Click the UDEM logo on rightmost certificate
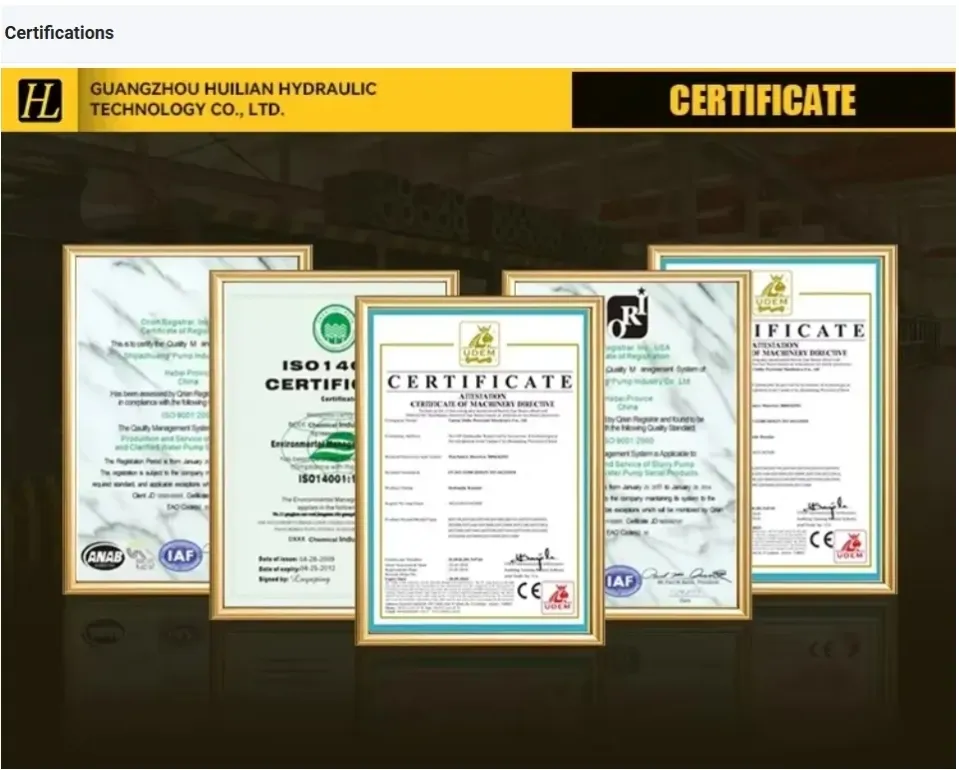Screen dimensions: 959x770 coord(772,294)
